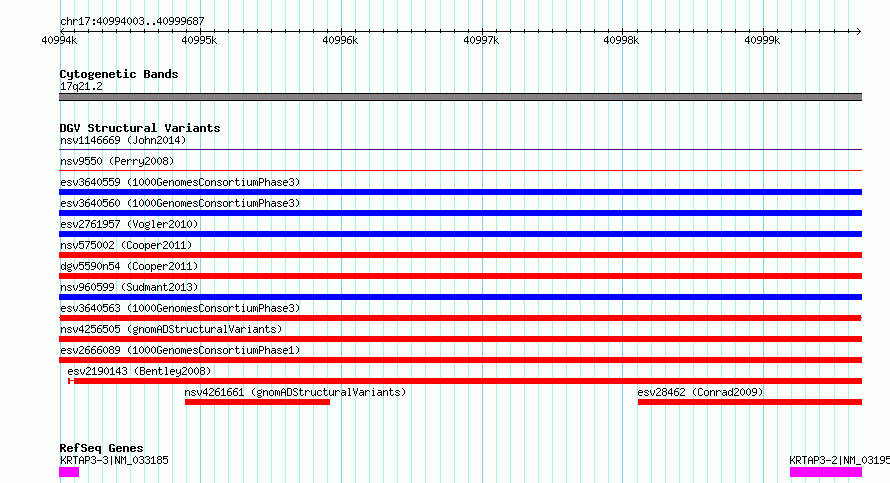
Task: Click the Cytogenetic Bands track title
Action: pos(119,74)
